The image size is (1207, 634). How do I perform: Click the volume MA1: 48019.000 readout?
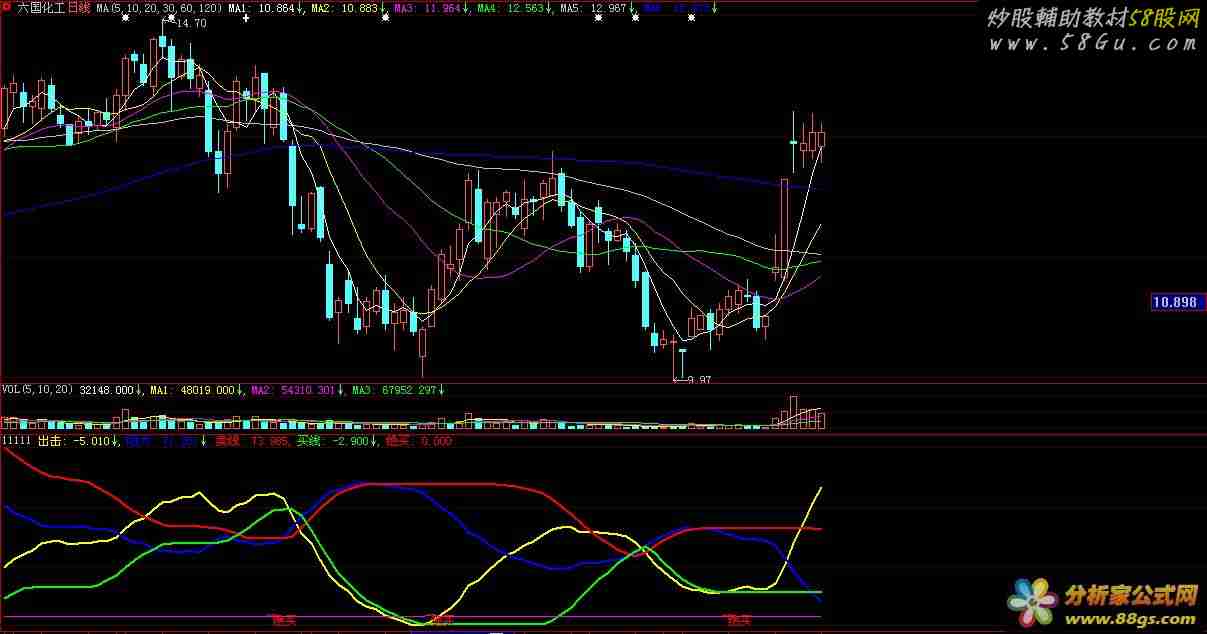click(x=192, y=390)
